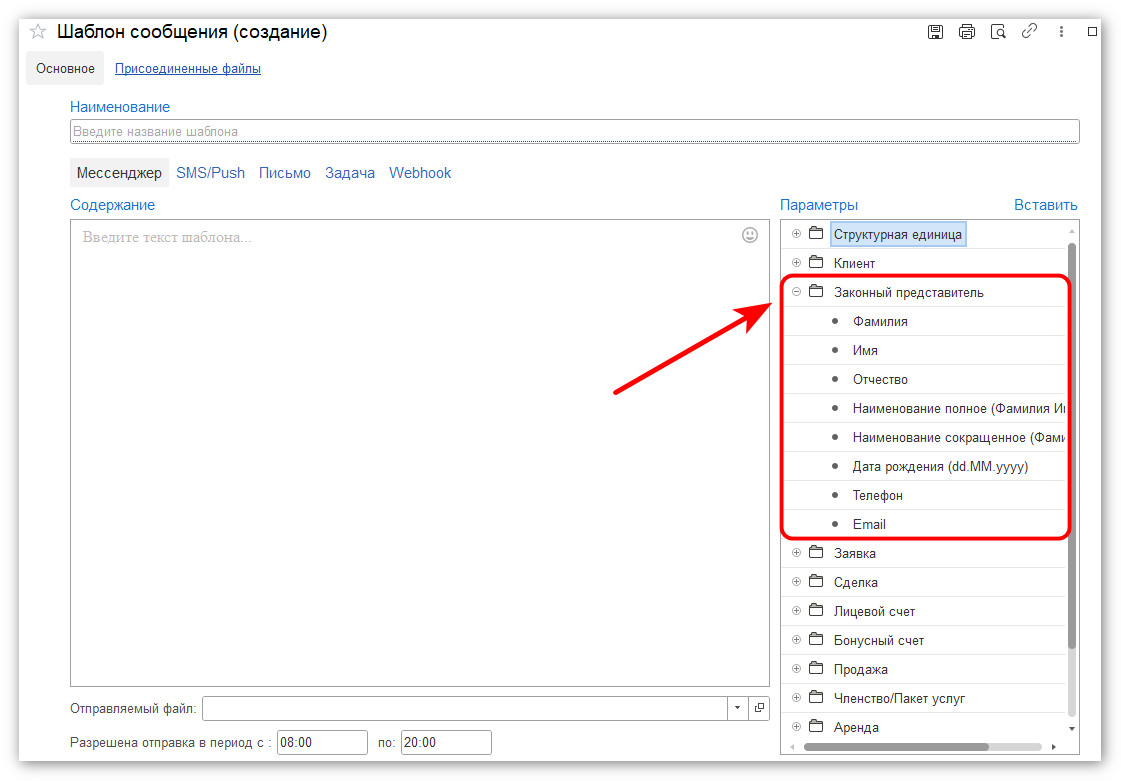Image resolution: width=1121 pixels, height=781 pixels.
Task: Click the Наименование template name field
Action: tap(574, 132)
